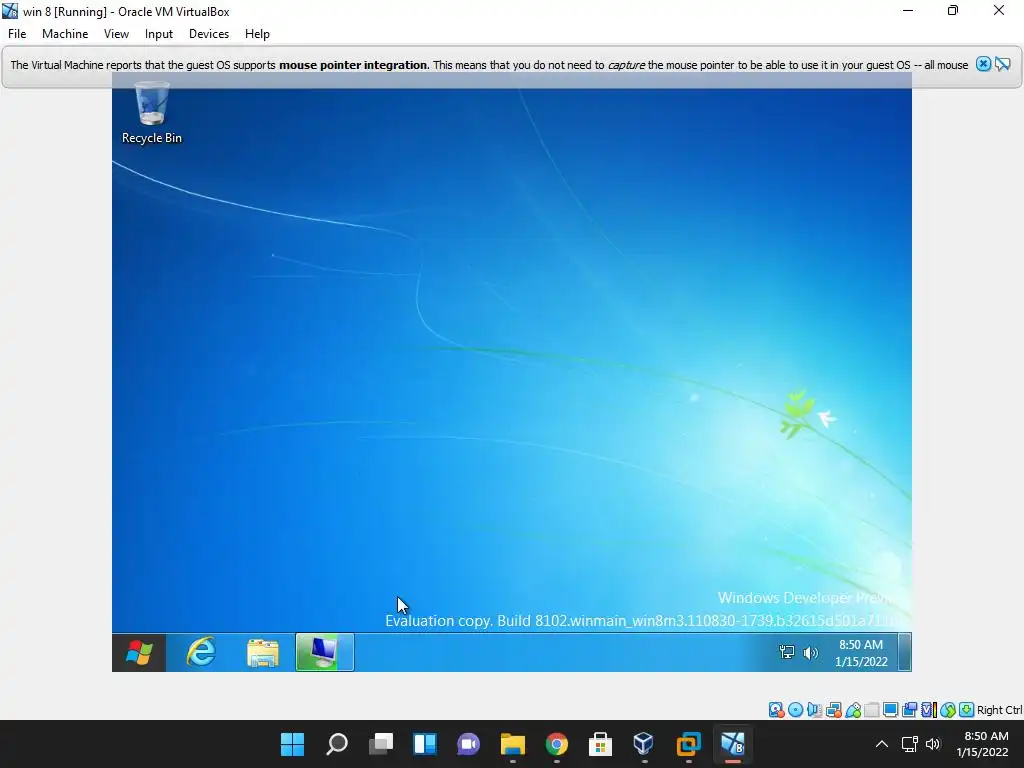Click VirtualBox network adapter indicator
Image resolution: width=1024 pixels, height=768 pixels.
(x=834, y=710)
